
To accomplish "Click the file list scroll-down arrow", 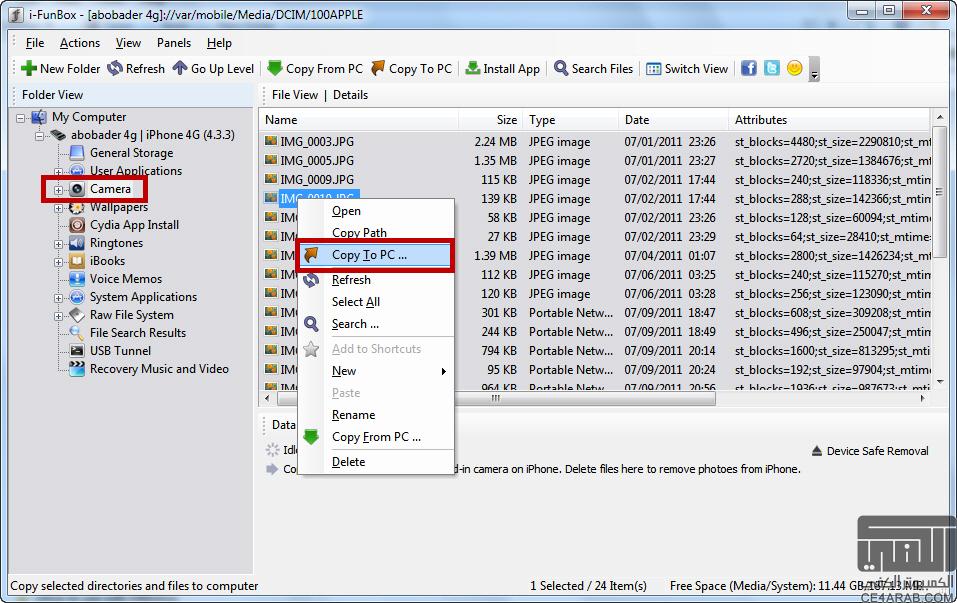I will (x=939, y=381).
